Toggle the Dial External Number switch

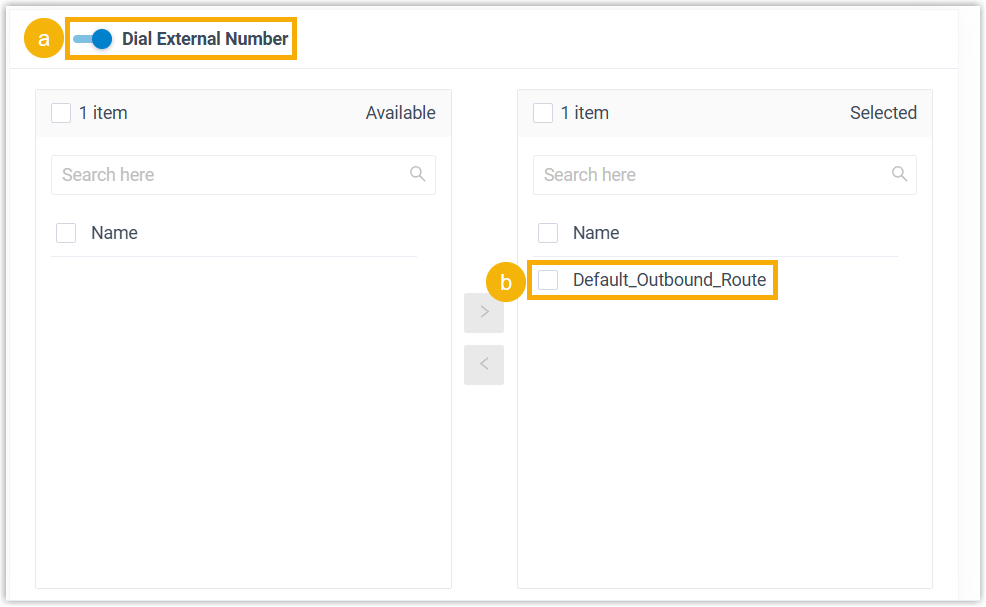coord(92,39)
